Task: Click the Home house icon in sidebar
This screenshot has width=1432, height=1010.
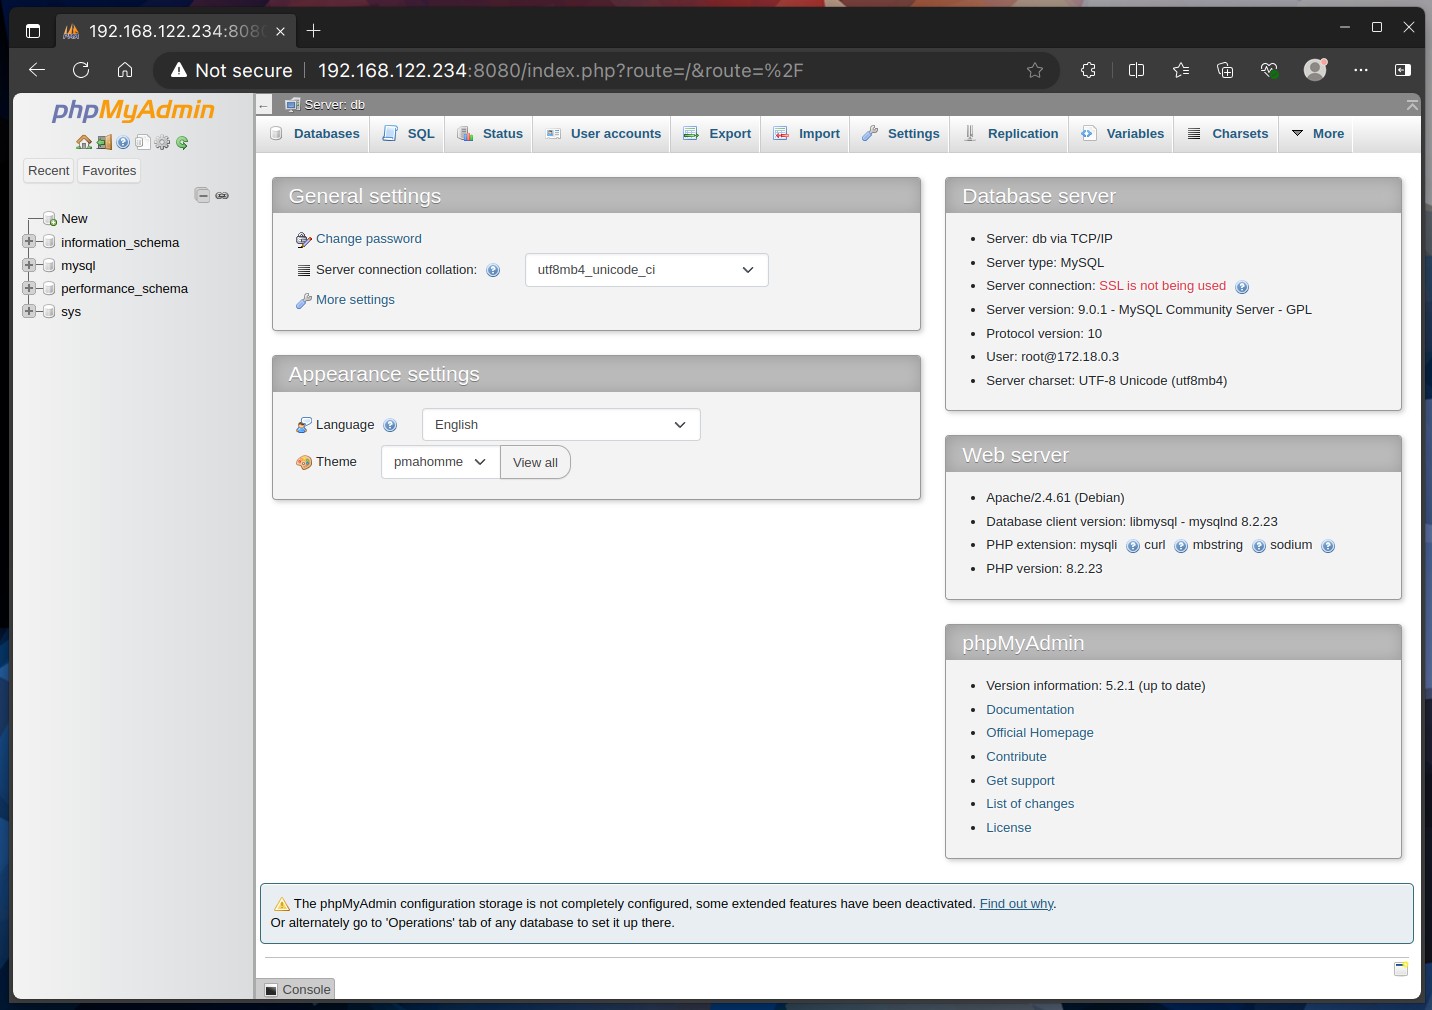Action: (x=84, y=142)
